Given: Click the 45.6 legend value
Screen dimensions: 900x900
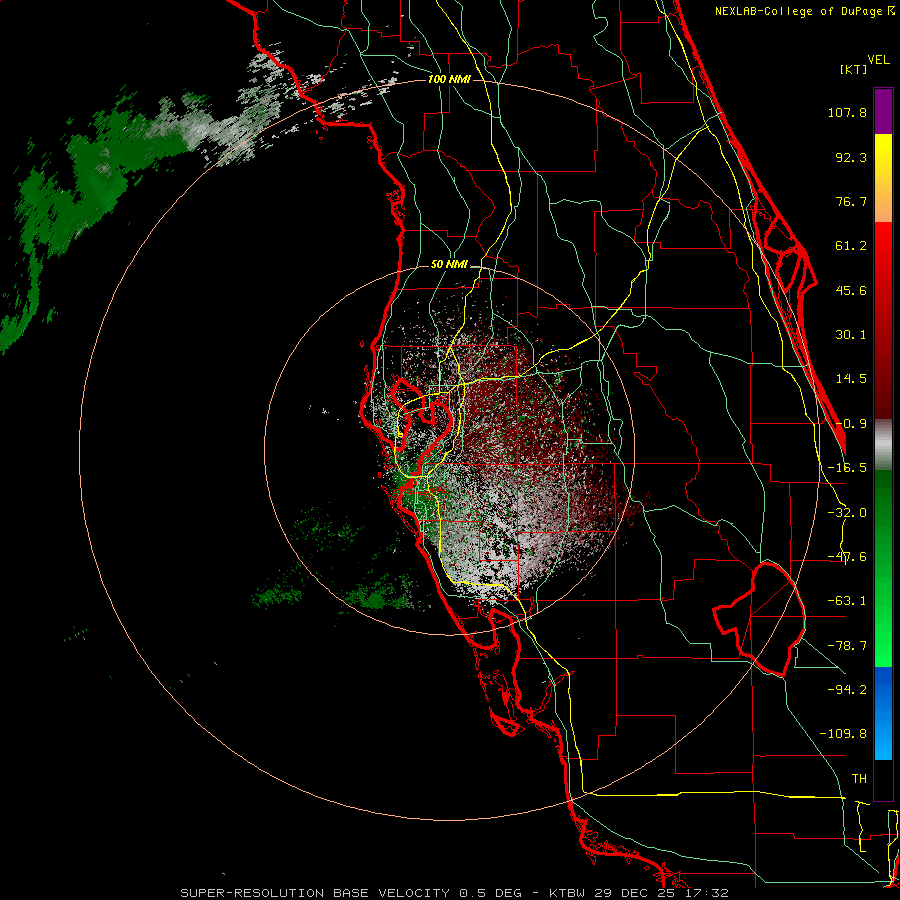Looking at the screenshot, I should [851, 290].
